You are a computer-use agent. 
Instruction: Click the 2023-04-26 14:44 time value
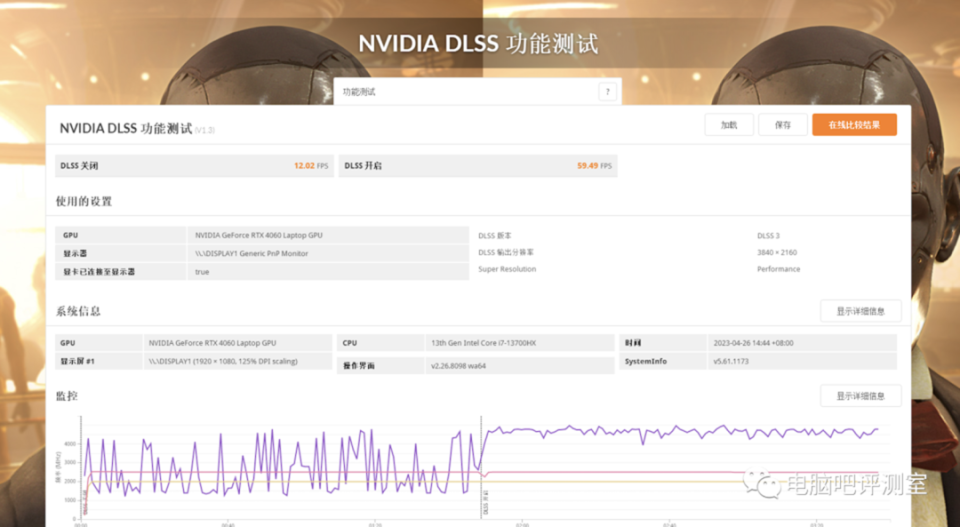[753, 343]
